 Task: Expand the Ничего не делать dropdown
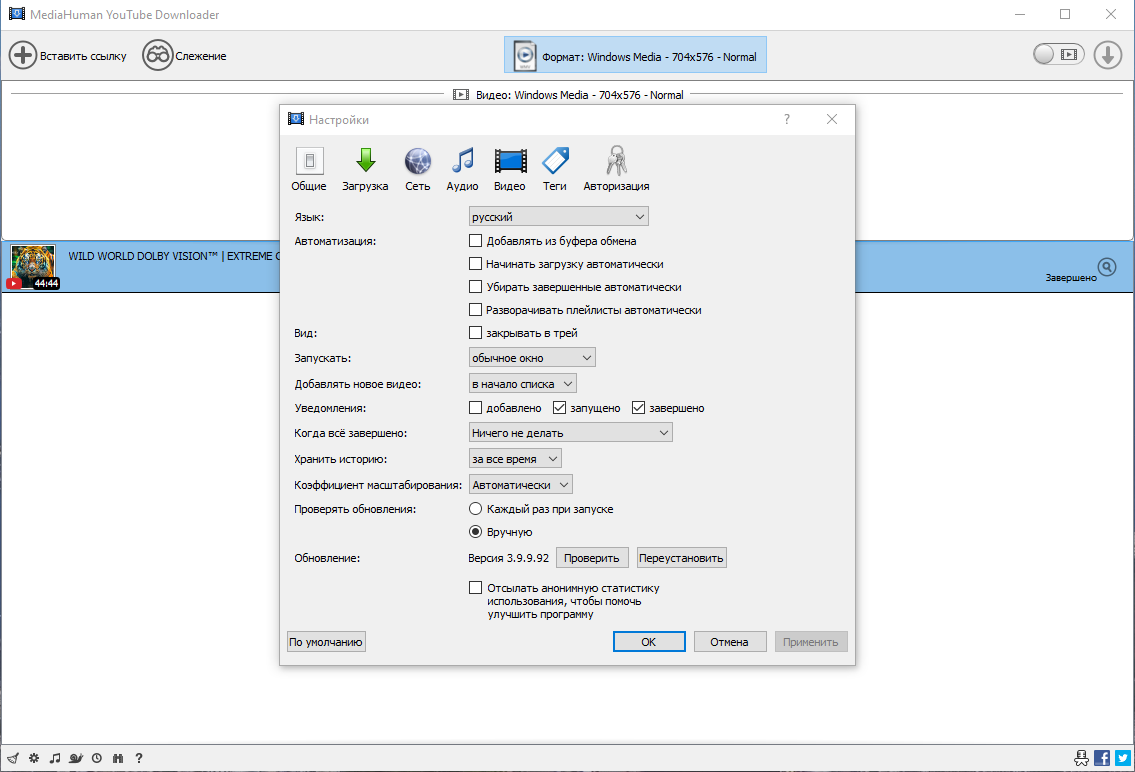click(570, 433)
